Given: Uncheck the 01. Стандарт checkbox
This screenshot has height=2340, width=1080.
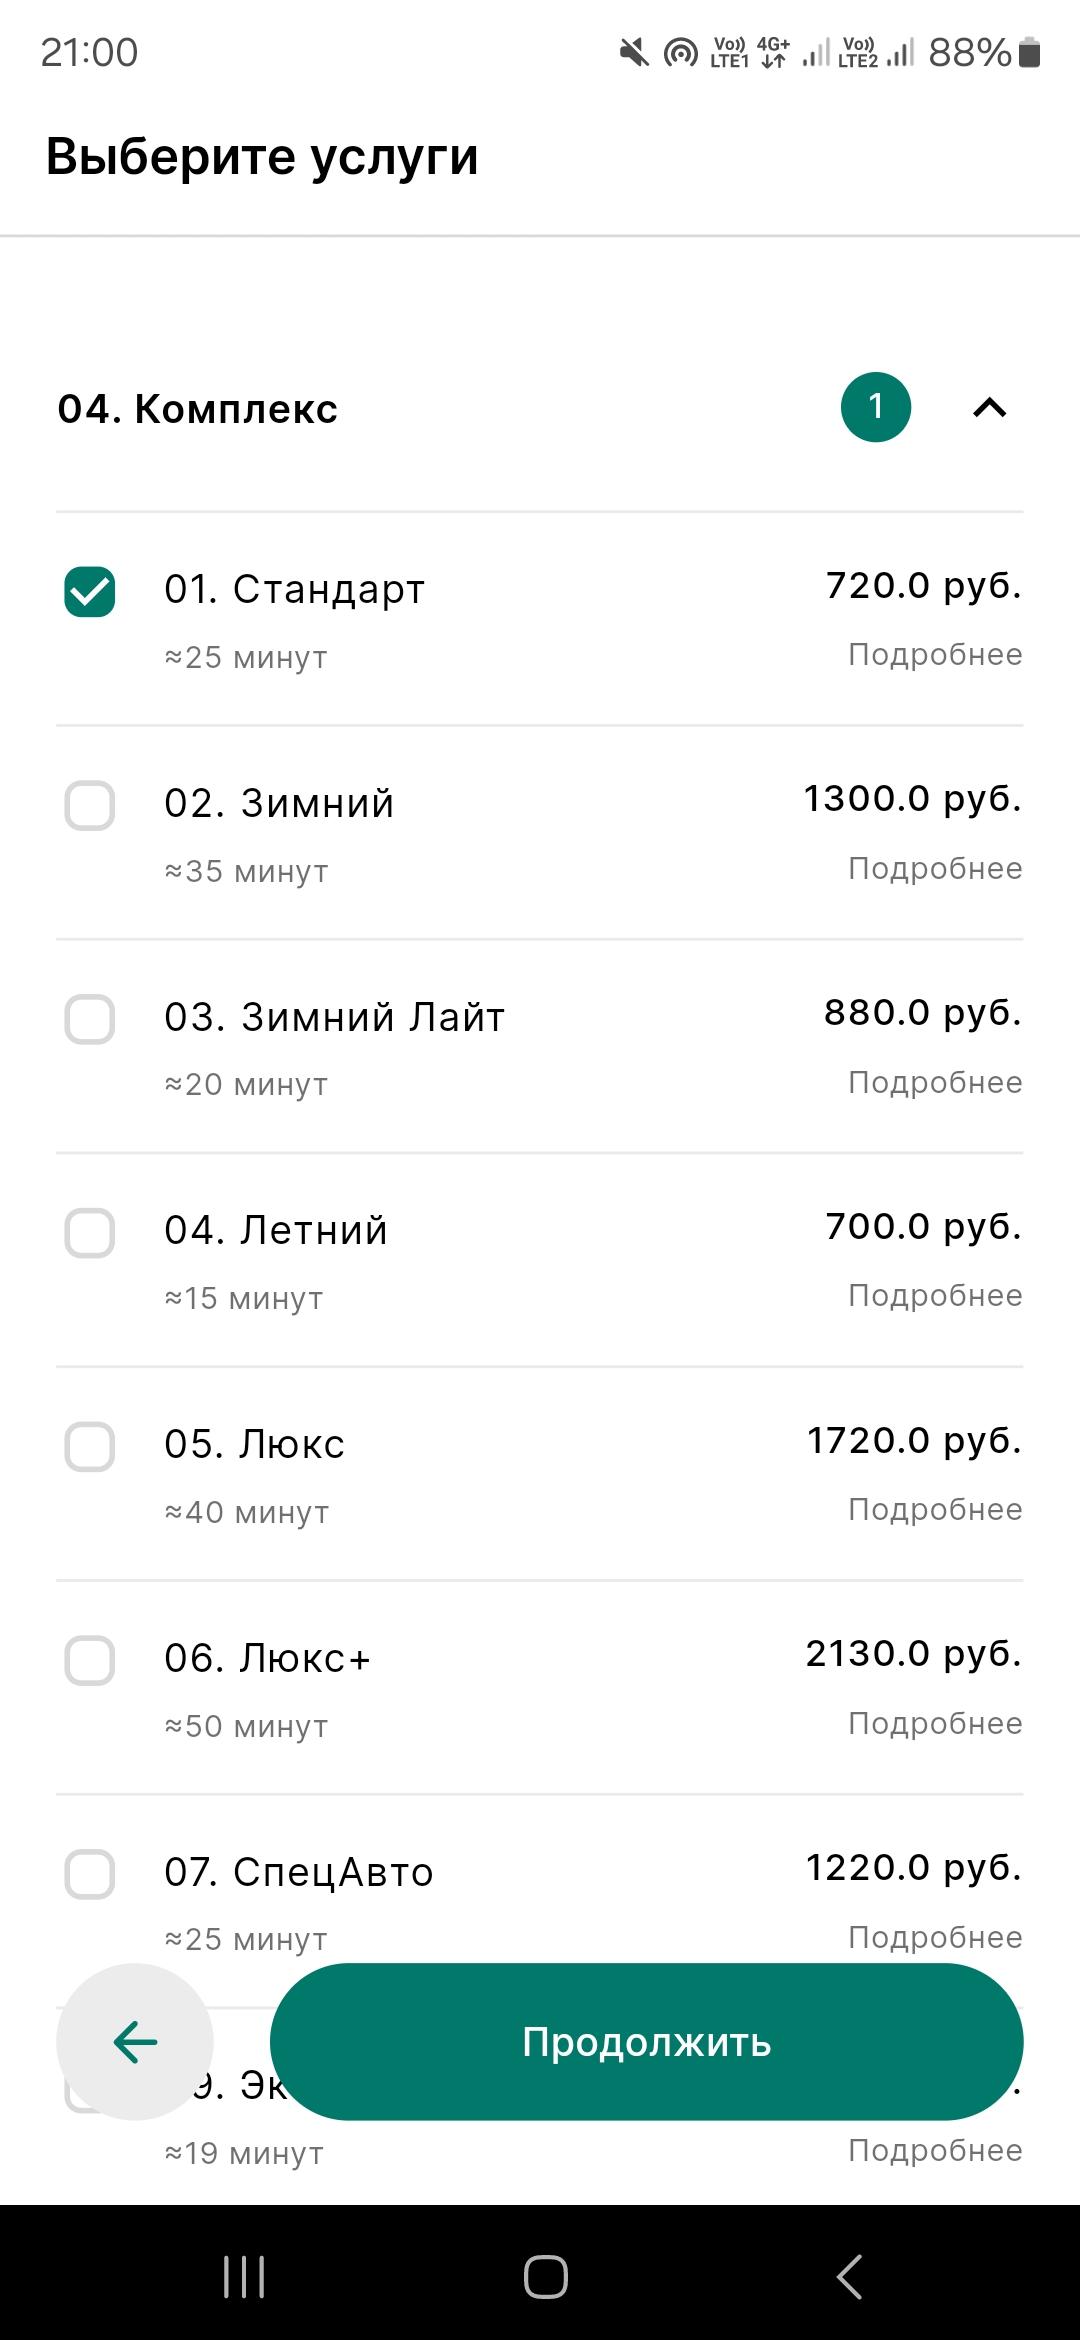Looking at the screenshot, I should [x=90, y=592].
